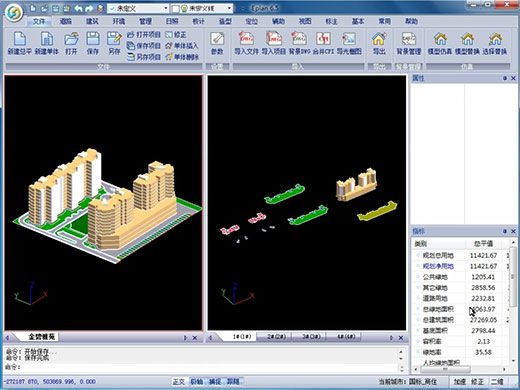Click the 指标 panel pin menu arrow
The height and width of the screenshot is (390, 520).
click(x=505, y=231)
